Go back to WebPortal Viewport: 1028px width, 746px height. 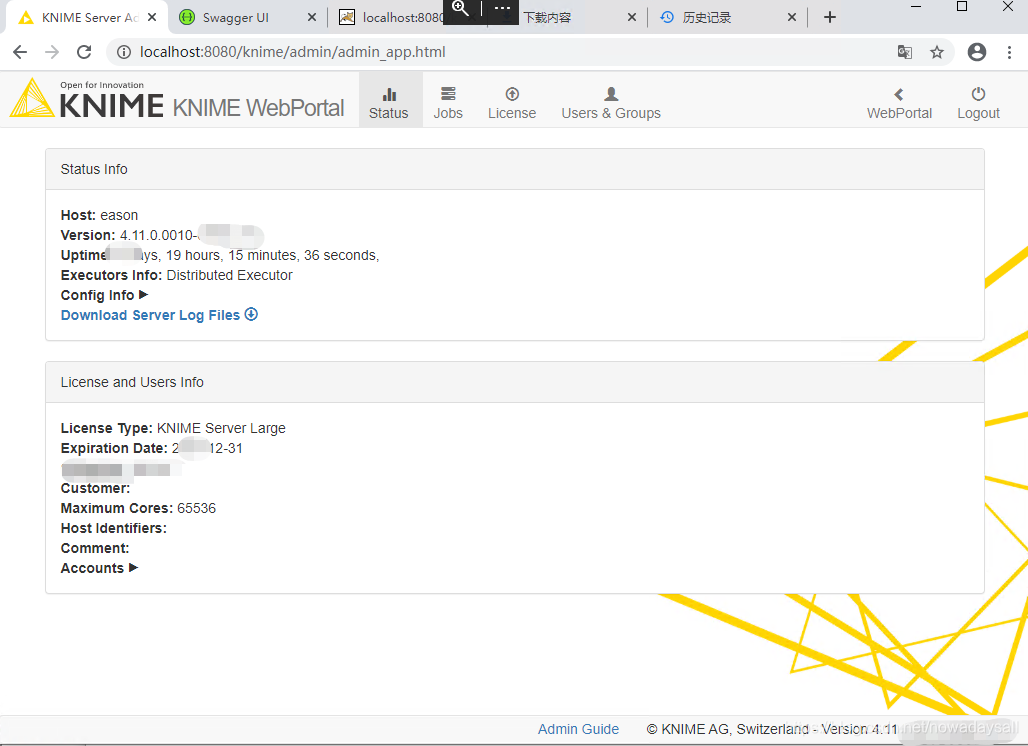coord(899,103)
